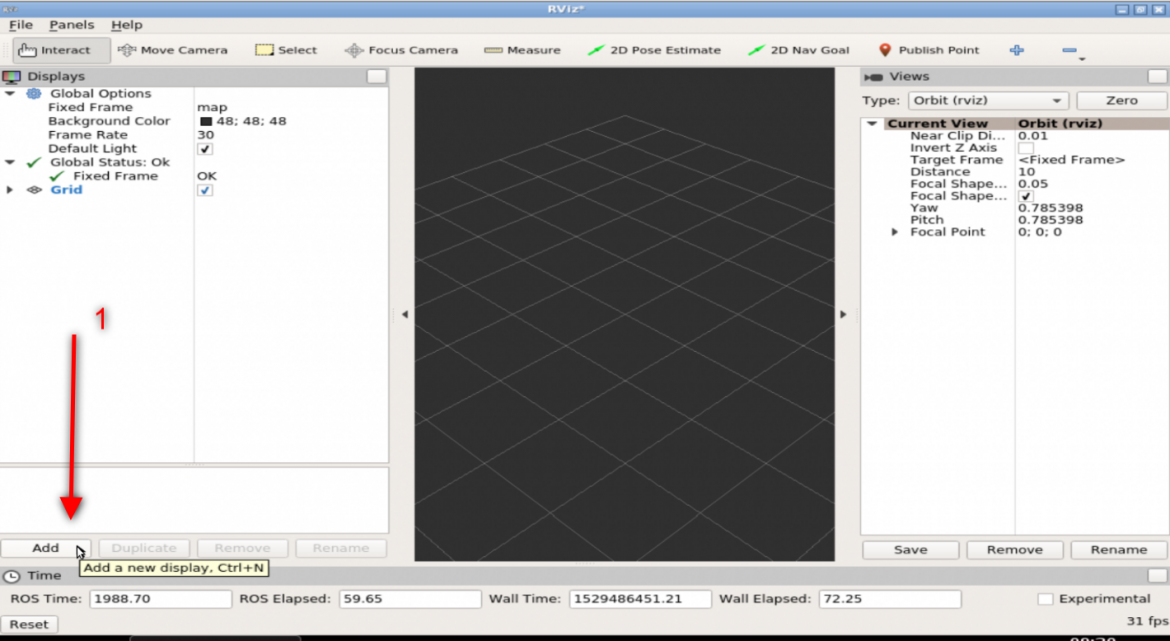
Task: Click the Yaw value 0.785398
Action: pyautogui.click(x=1050, y=208)
